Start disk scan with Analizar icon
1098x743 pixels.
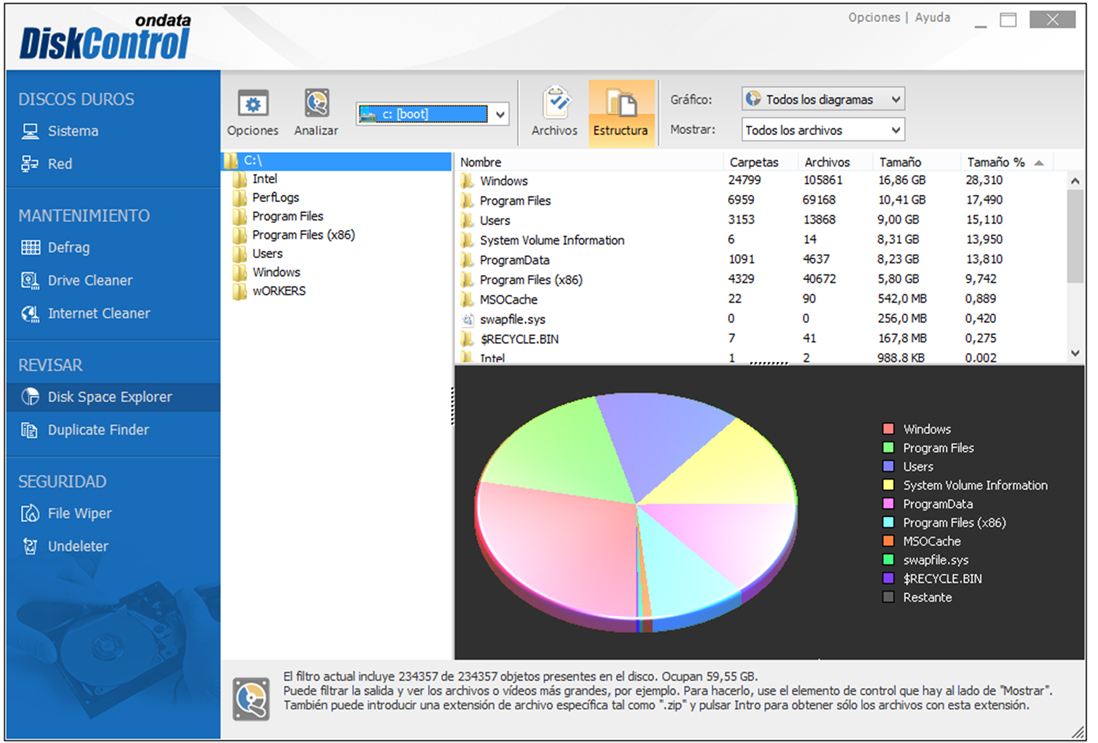click(x=317, y=104)
